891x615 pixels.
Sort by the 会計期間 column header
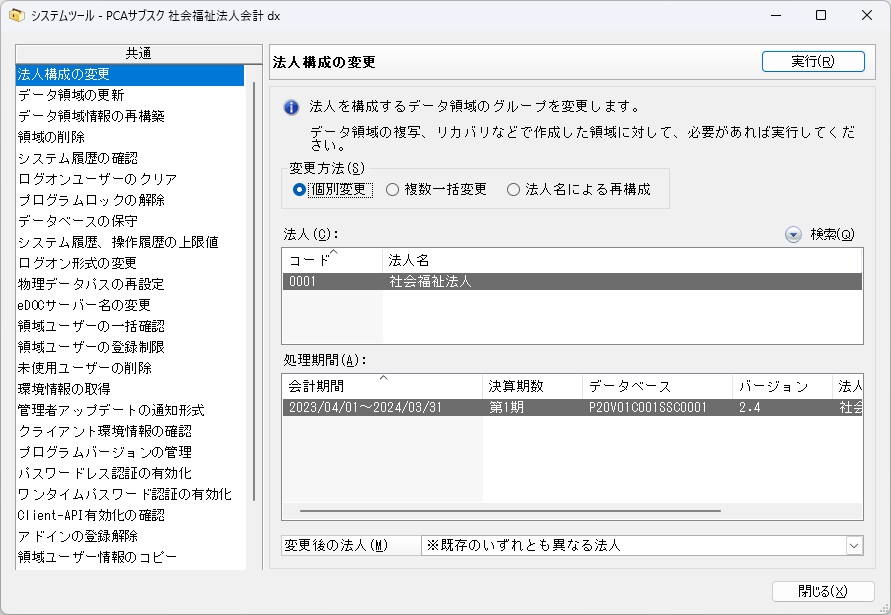click(x=381, y=386)
